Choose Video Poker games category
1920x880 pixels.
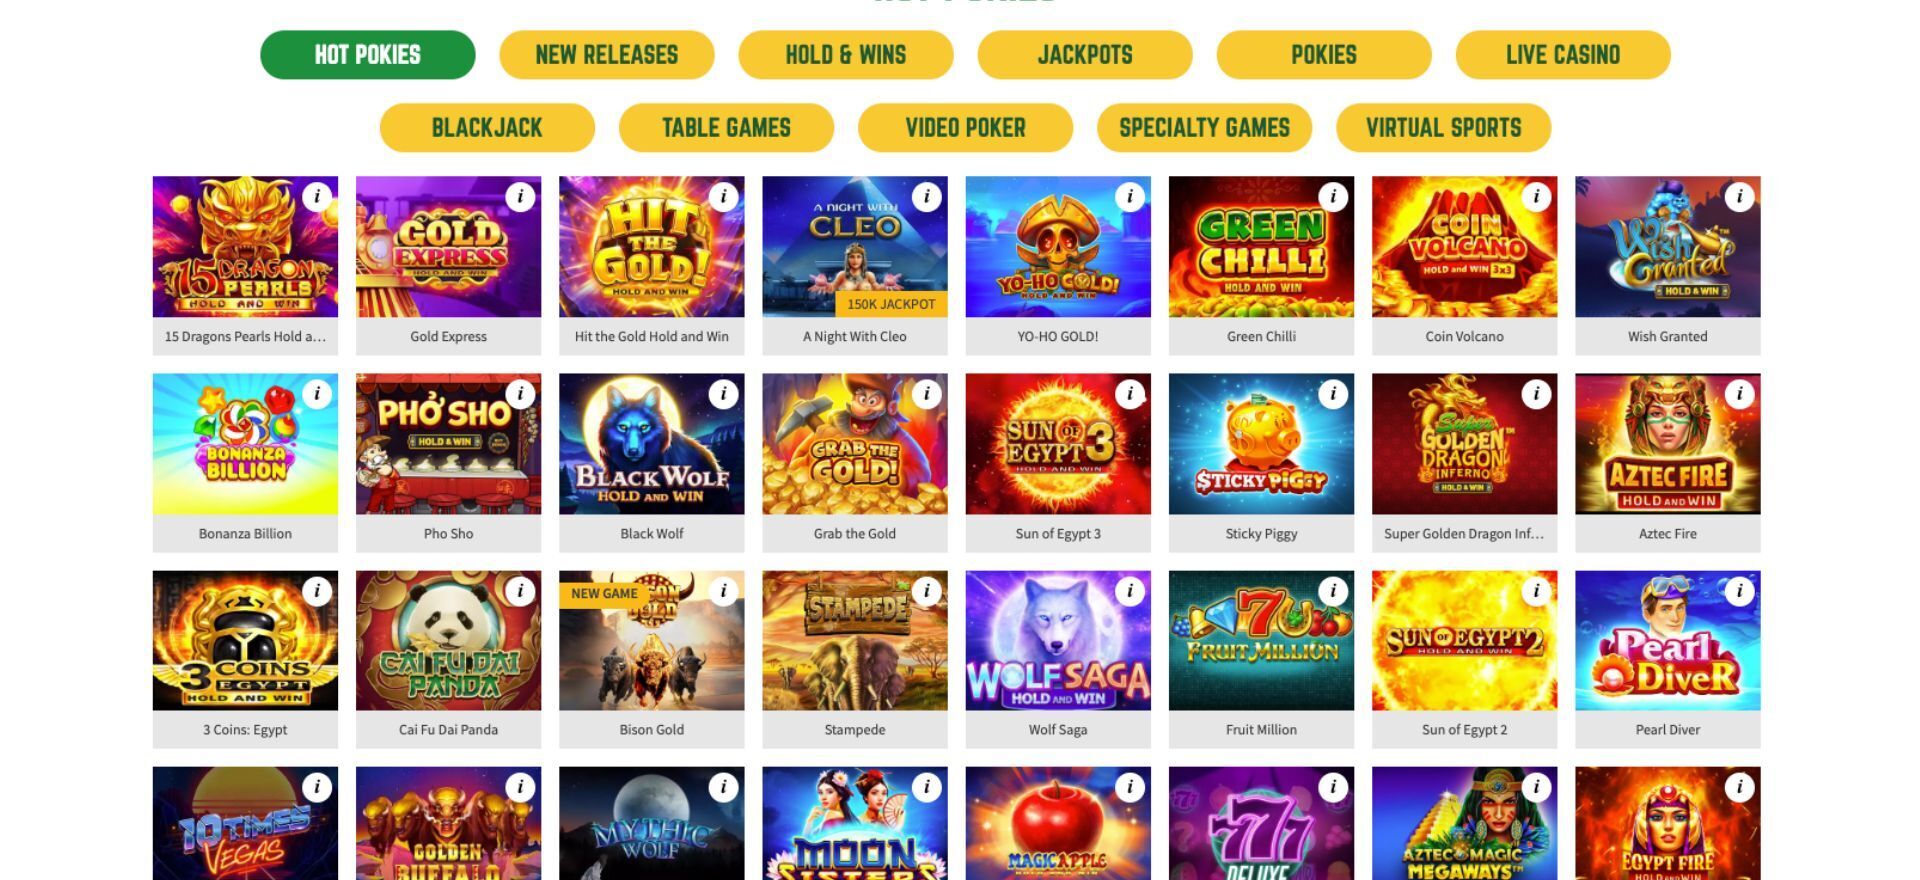click(965, 128)
